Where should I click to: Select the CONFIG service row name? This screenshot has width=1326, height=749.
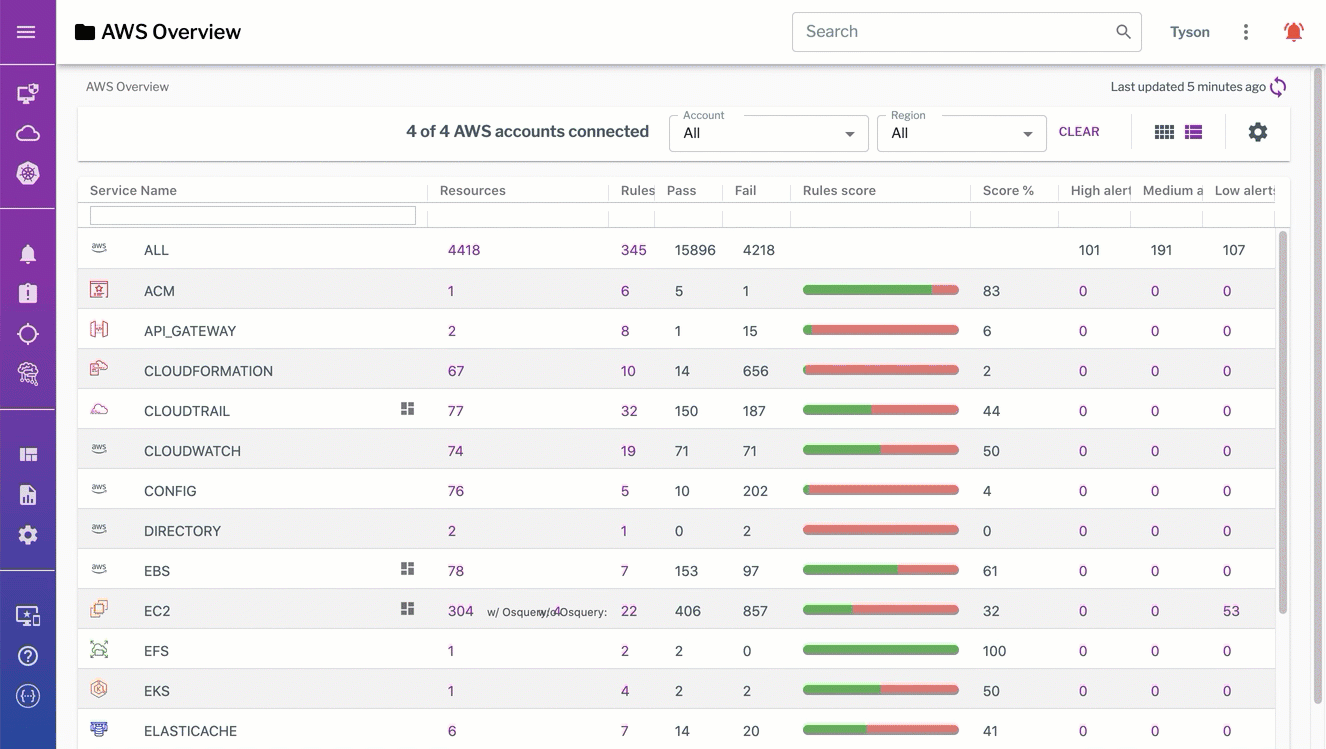tap(170, 491)
